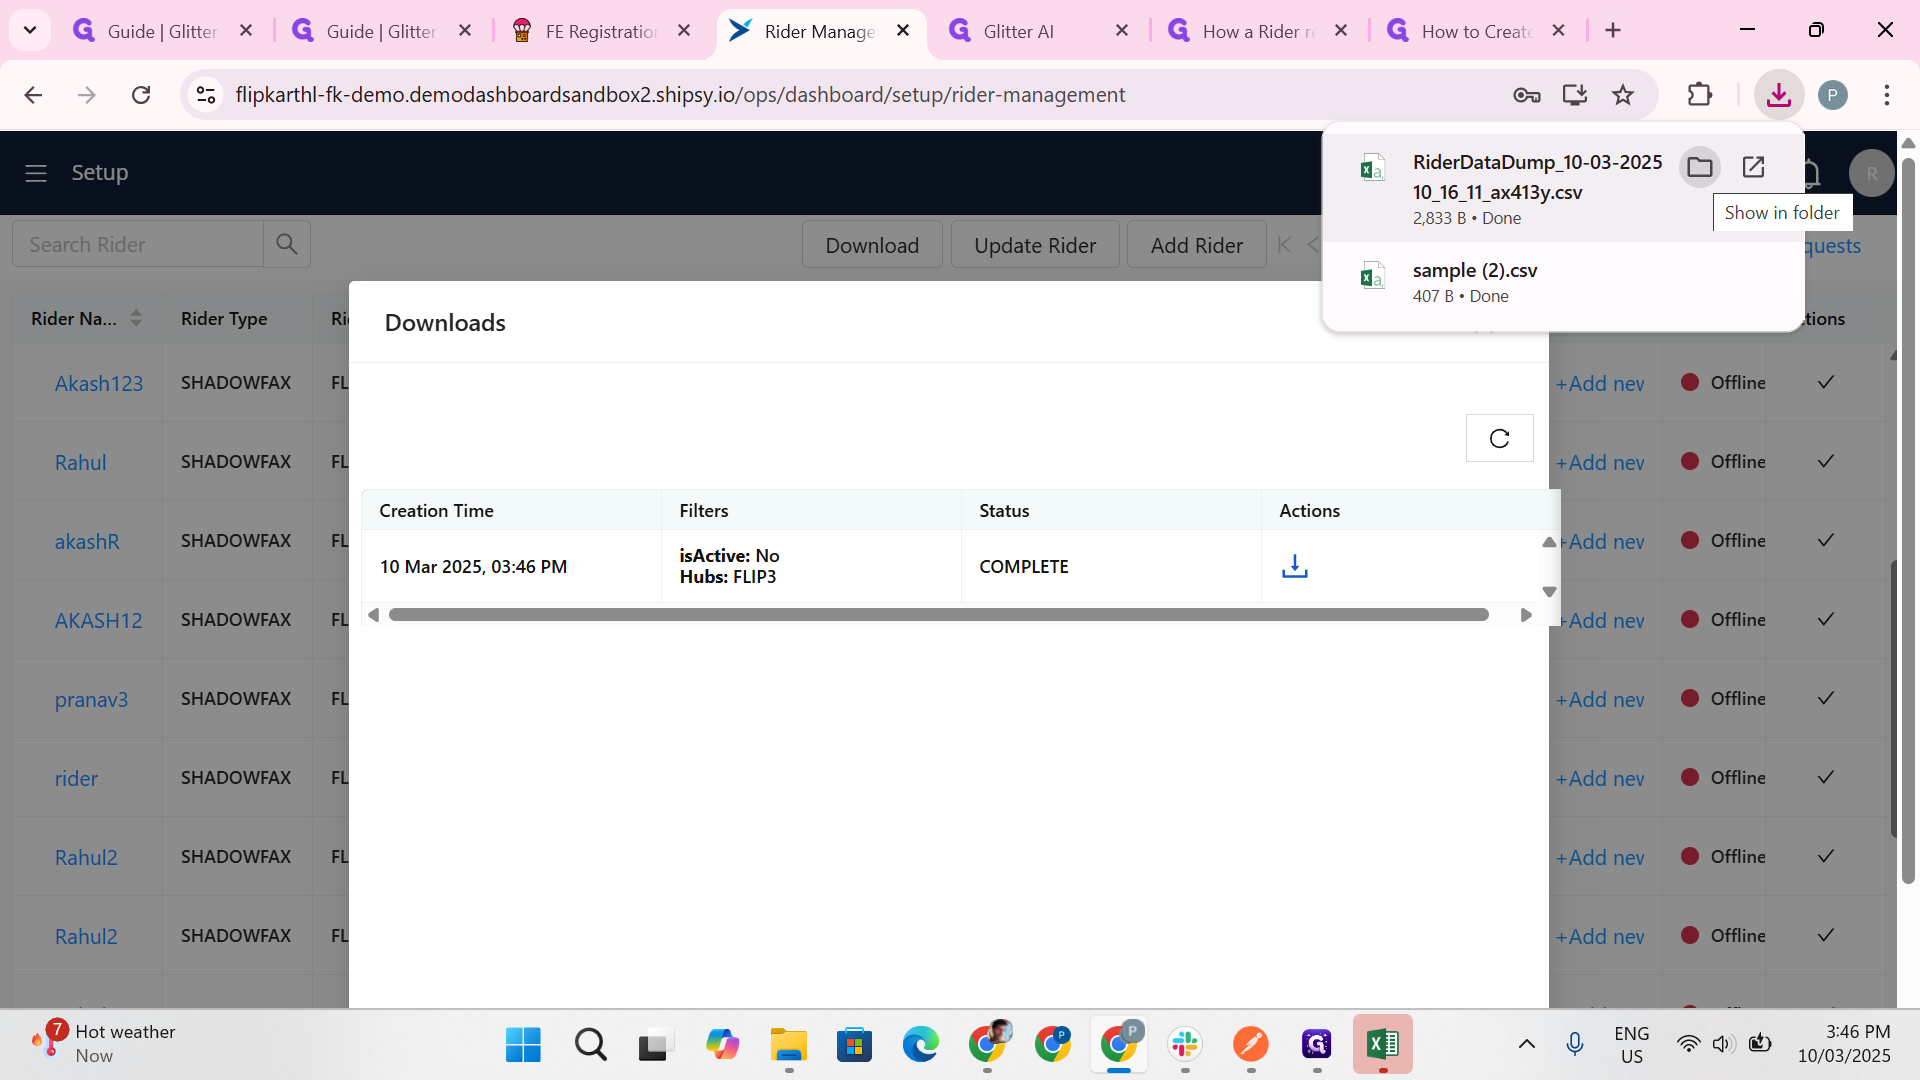The height and width of the screenshot is (1080, 1920).
Task: Click the refresh icon in Downloads dialog
Action: 1499,438
